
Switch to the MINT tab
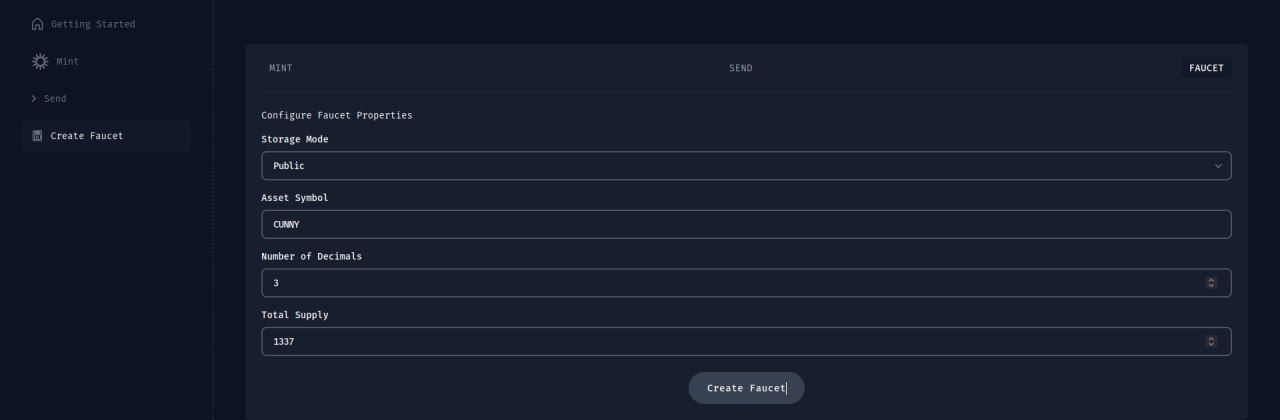[x=281, y=68]
